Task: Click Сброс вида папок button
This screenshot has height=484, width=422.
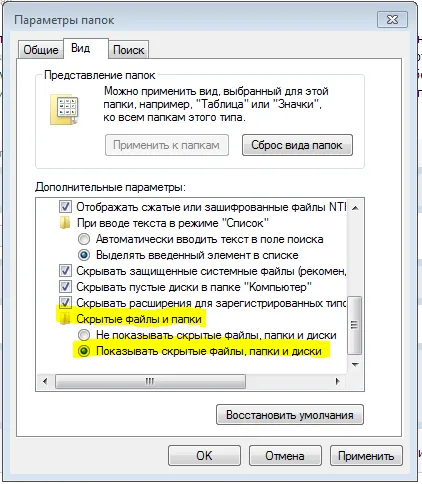Action: [x=297, y=145]
